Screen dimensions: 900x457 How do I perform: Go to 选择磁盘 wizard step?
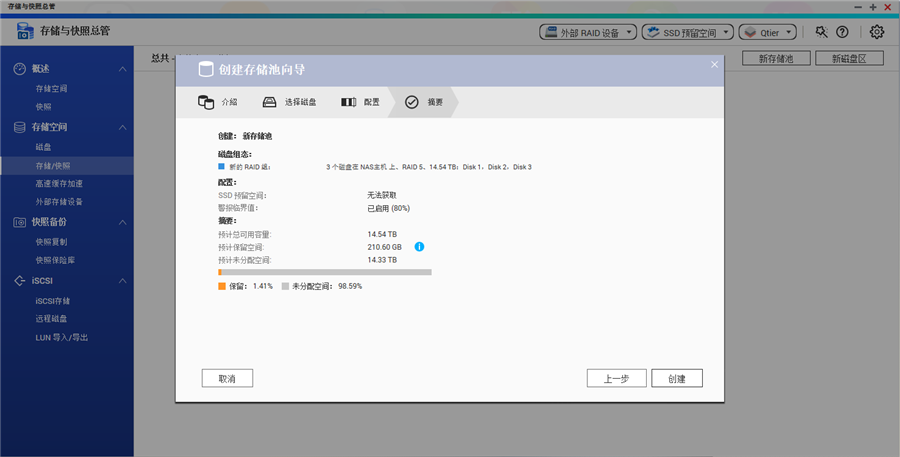290,102
